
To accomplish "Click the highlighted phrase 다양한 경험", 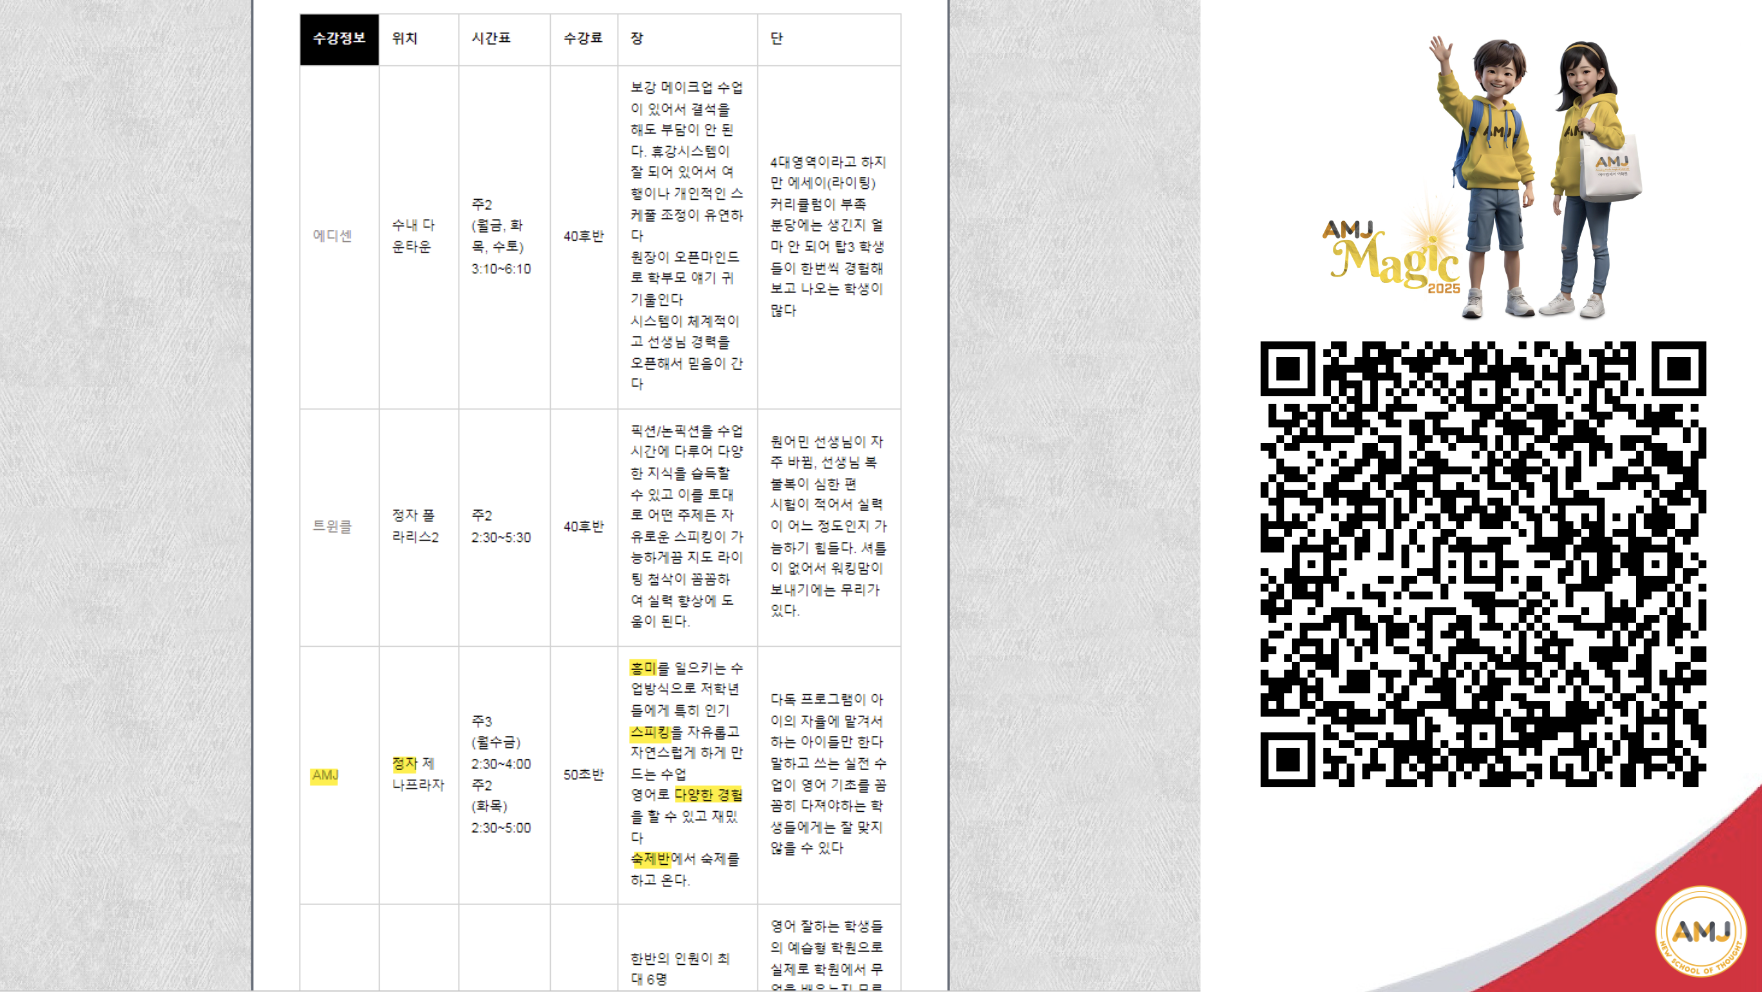I will [709, 795].
